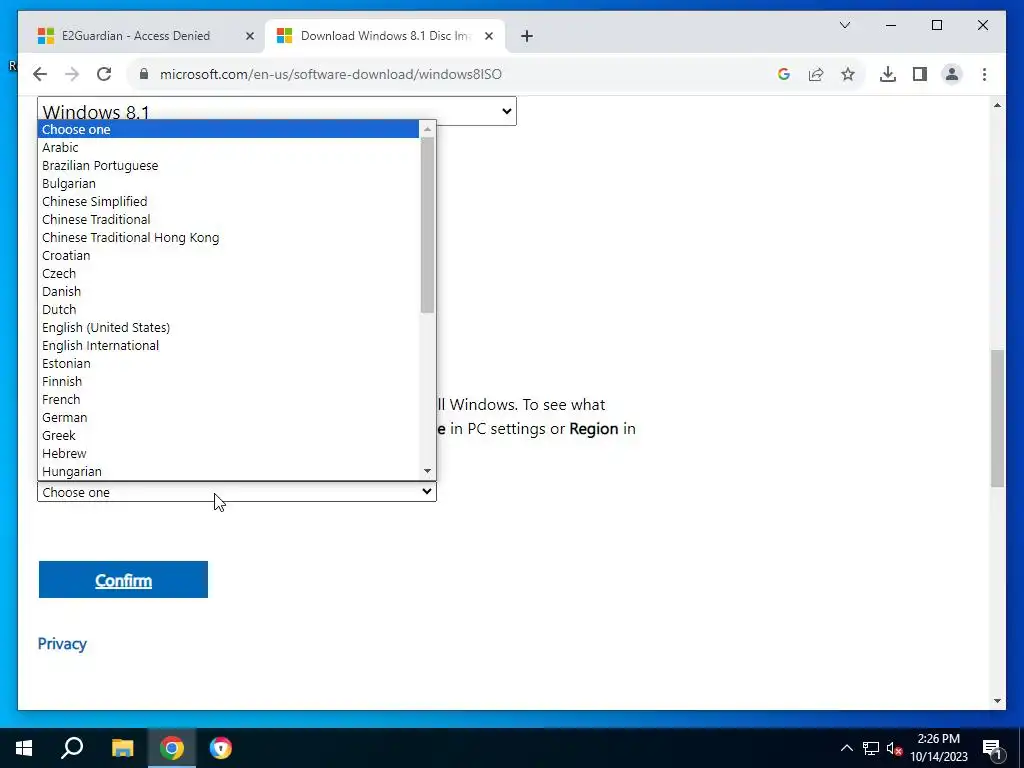Viewport: 1024px width, 768px height.
Task: Click page scrollbar down arrow
Action: pyautogui.click(x=997, y=701)
